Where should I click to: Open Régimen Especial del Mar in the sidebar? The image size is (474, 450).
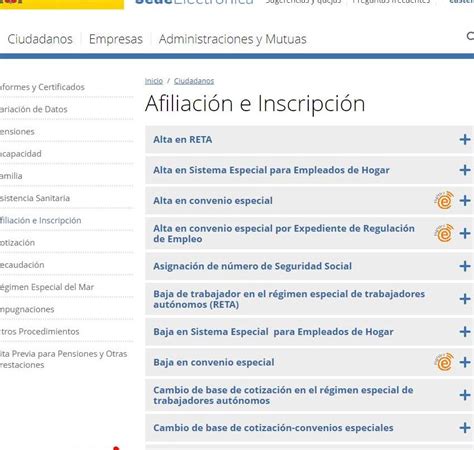coord(47,287)
